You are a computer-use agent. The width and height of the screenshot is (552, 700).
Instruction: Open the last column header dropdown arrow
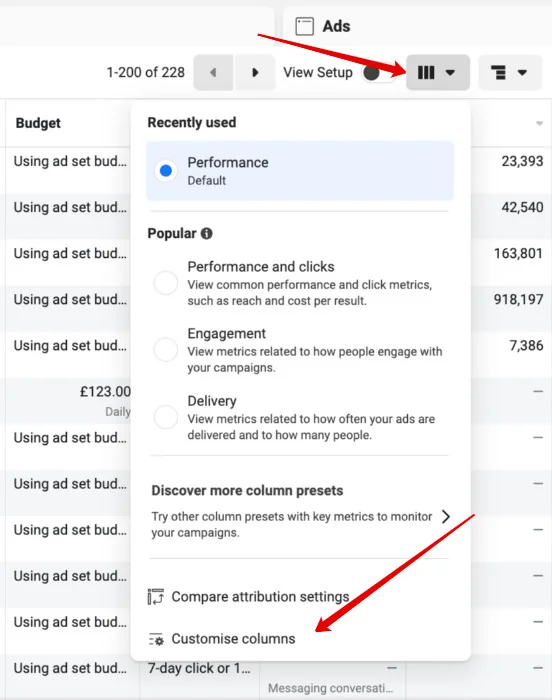point(539,123)
